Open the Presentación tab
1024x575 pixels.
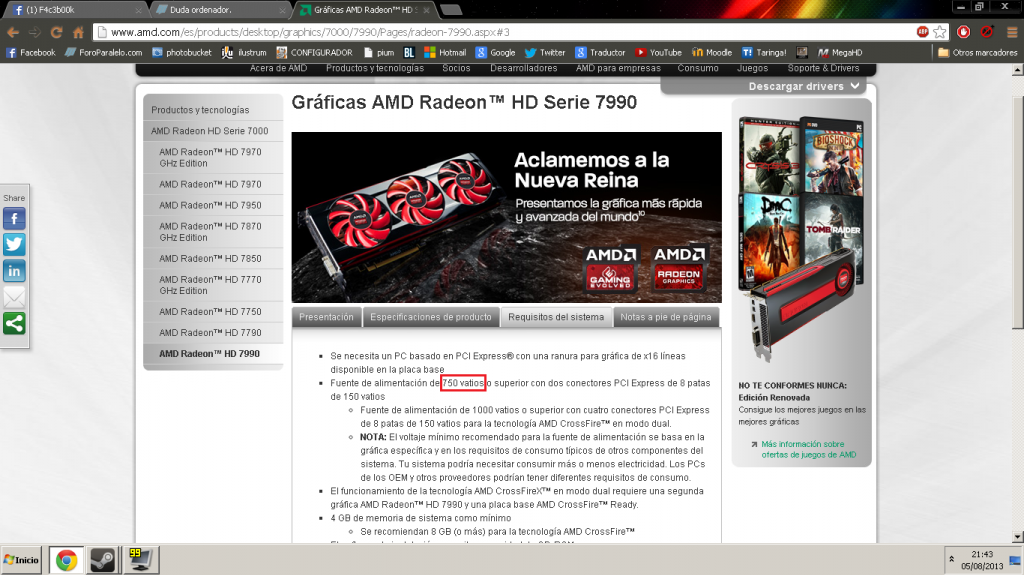326,317
